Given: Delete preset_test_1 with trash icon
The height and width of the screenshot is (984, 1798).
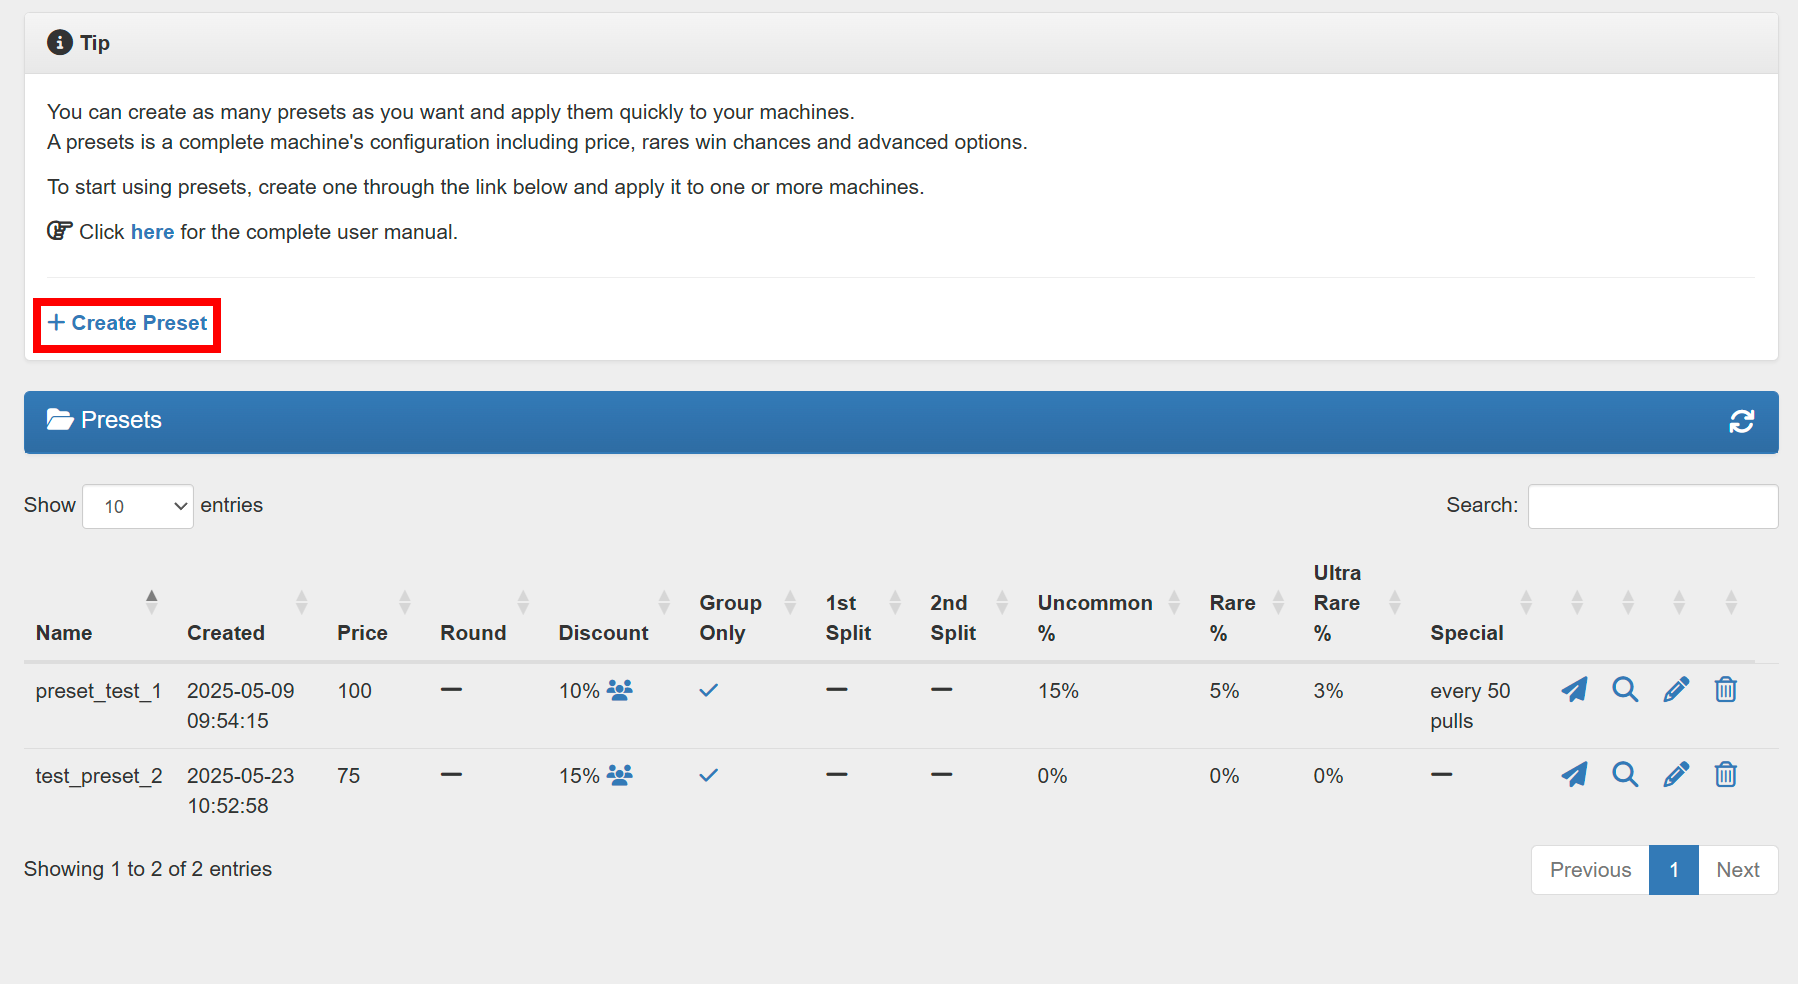Looking at the screenshot, I should [x=1726, y=690].
